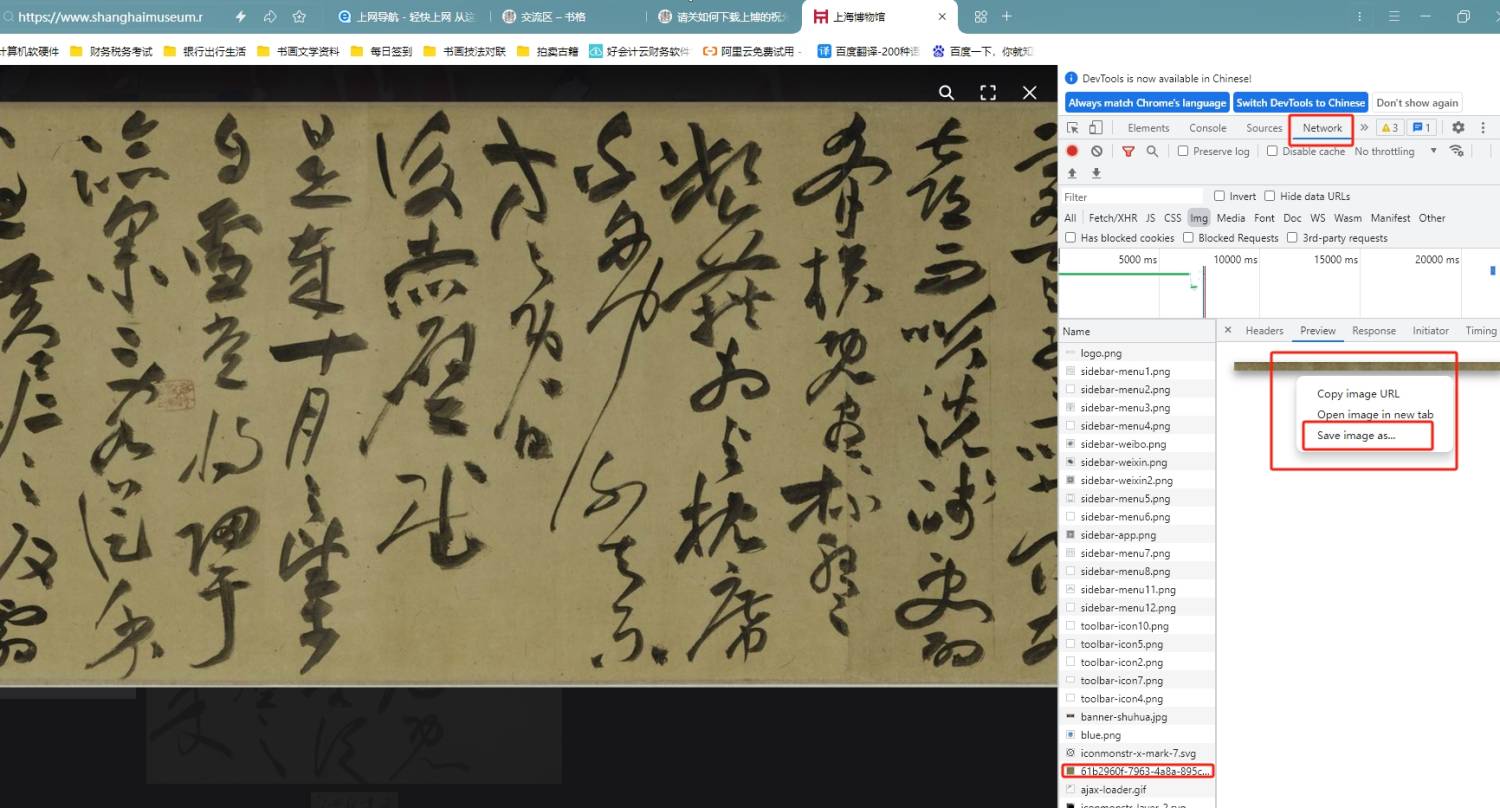Open the No throttling dropdown
The width and height of the screenshot is (1500, 808).
[1395, 151]
